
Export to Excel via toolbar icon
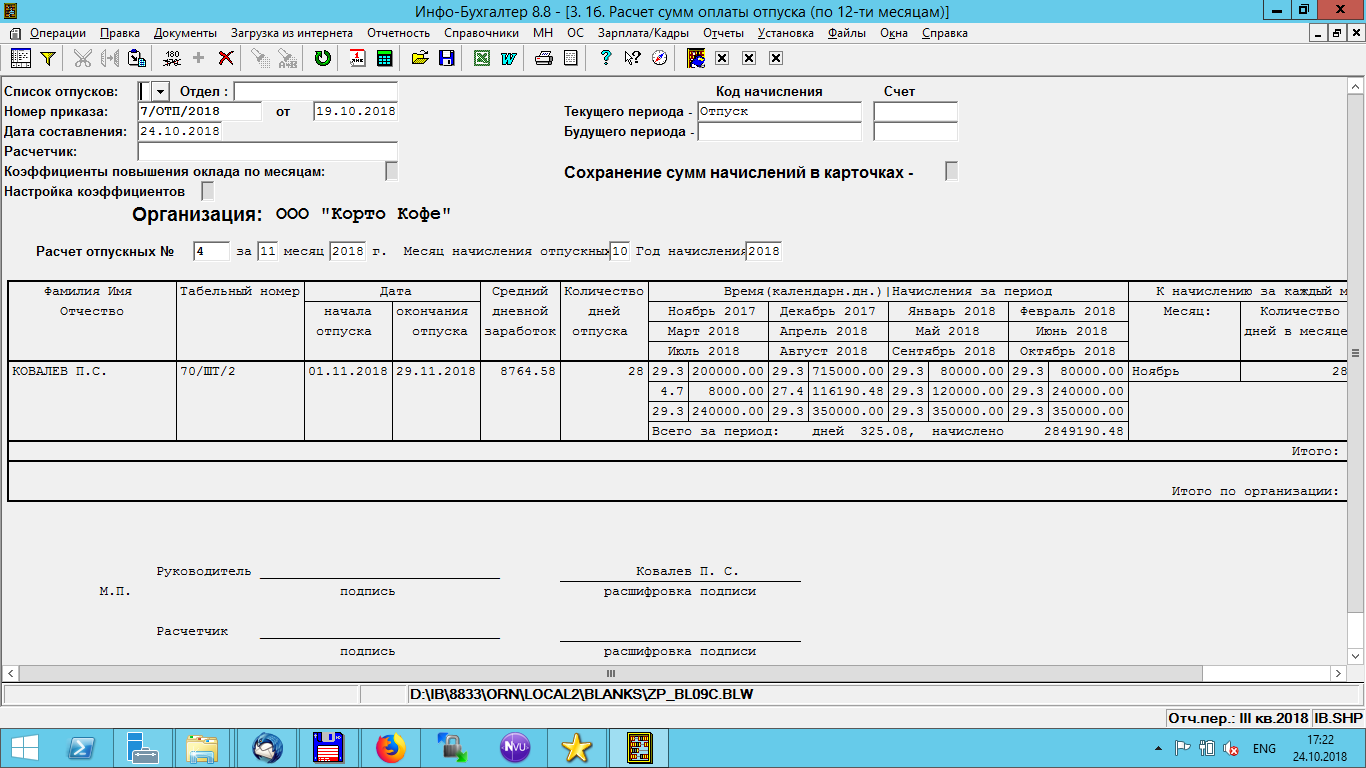point(481,58)
